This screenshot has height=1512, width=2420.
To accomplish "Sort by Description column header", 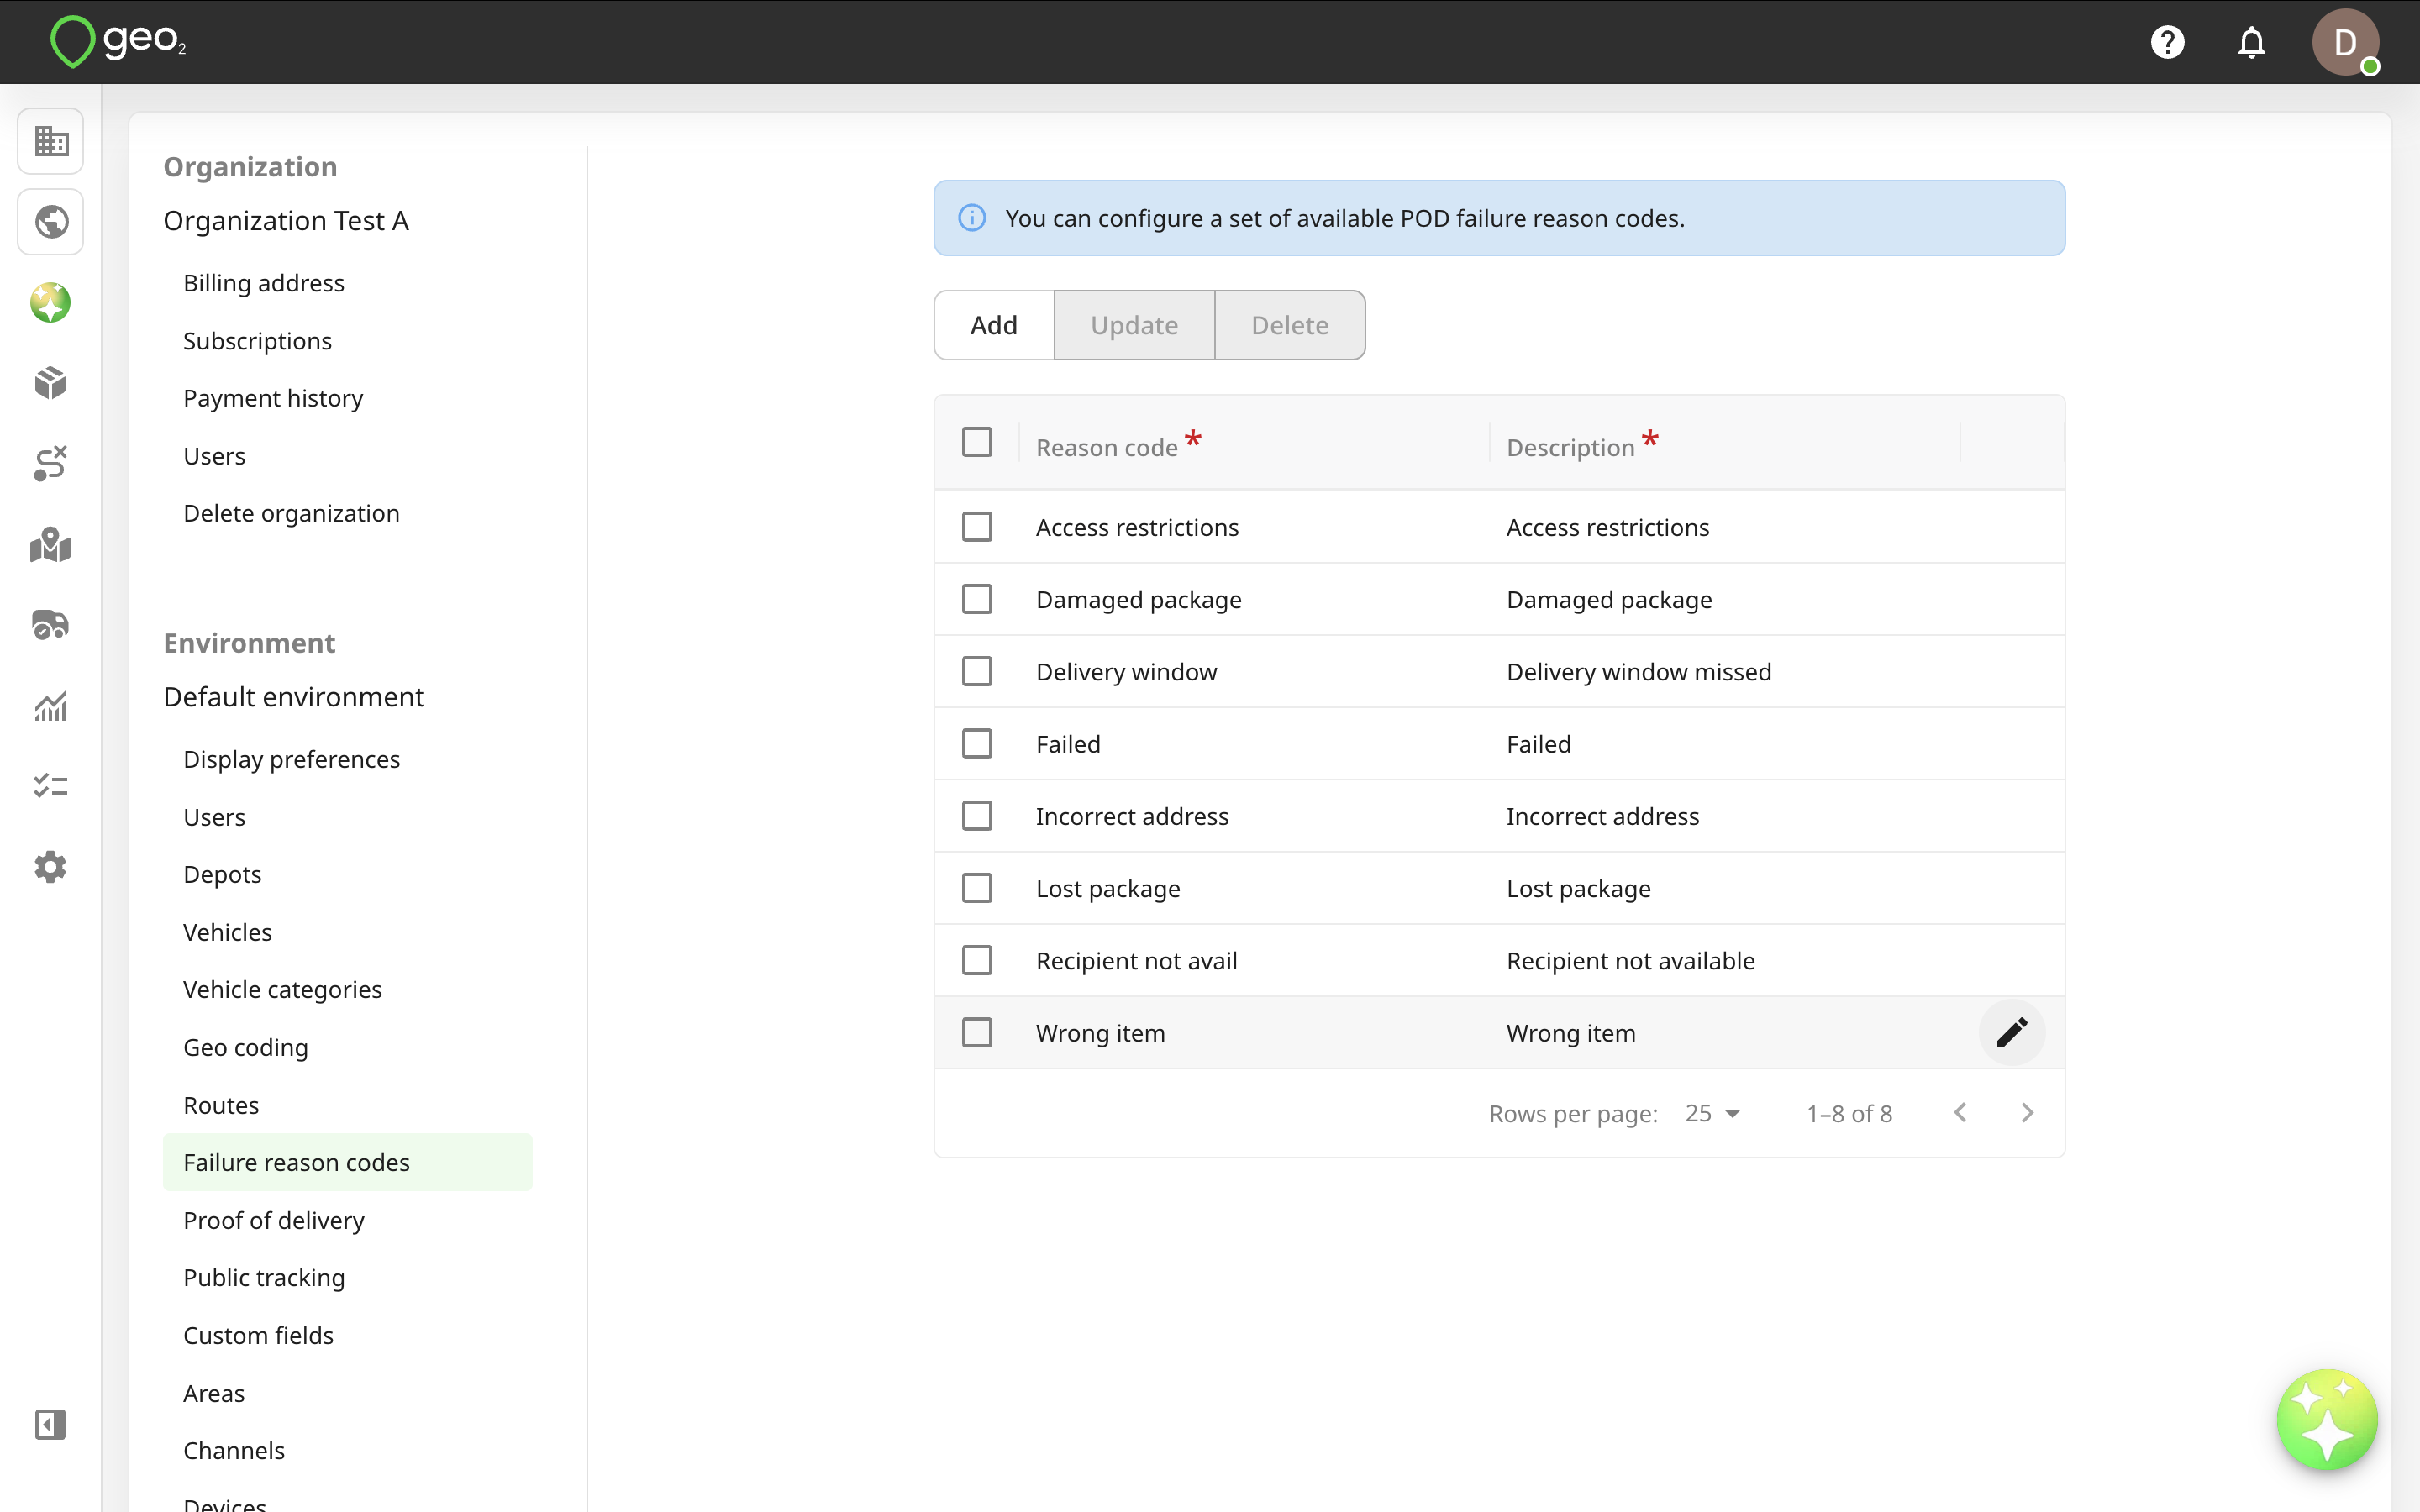I will (x=1570, y=447).
